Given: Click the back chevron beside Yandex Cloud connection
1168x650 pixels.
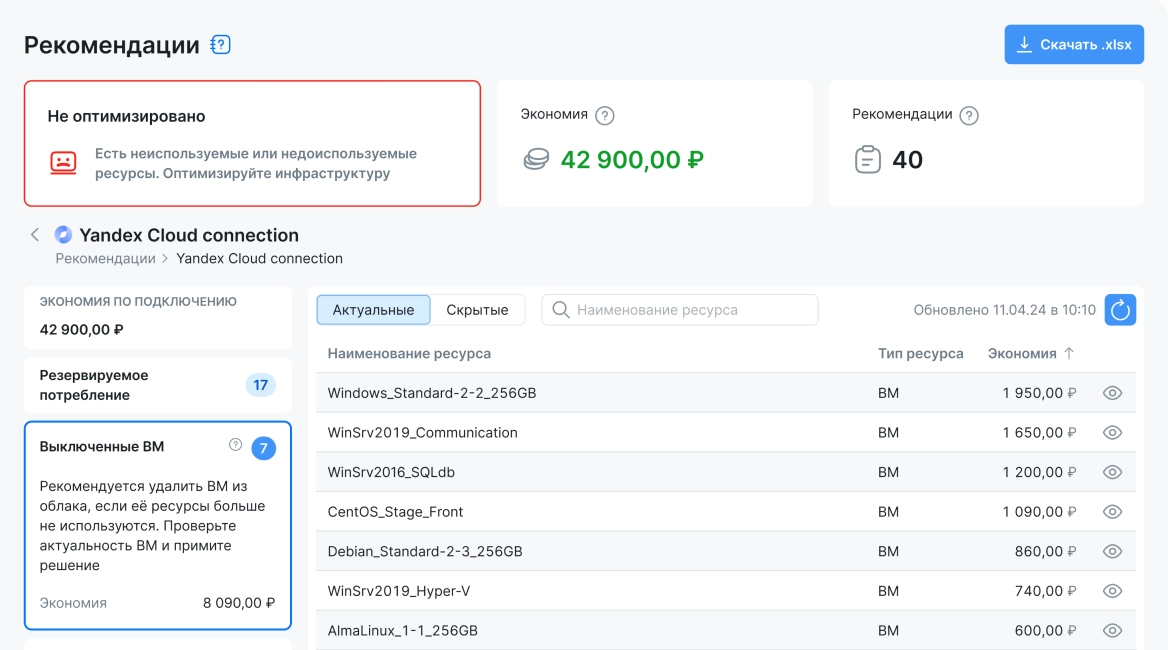Looking at the screenshot, I should pyautogui.click(x=34, y=235).
